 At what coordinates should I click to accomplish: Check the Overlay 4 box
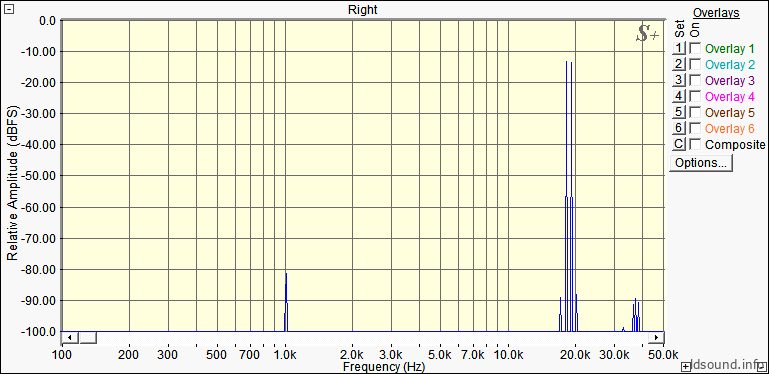click(695, 97)
